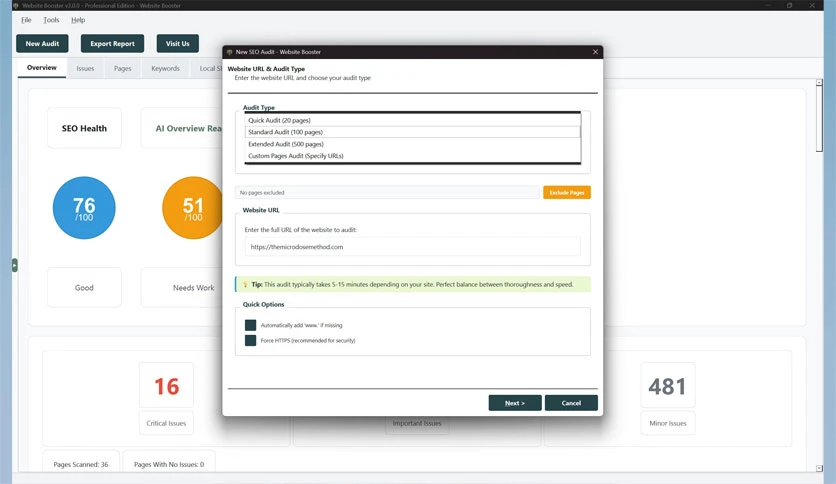The image size is (836, 484).
Task: Select Extended Audit (500 pages) option
Action: 412,144
